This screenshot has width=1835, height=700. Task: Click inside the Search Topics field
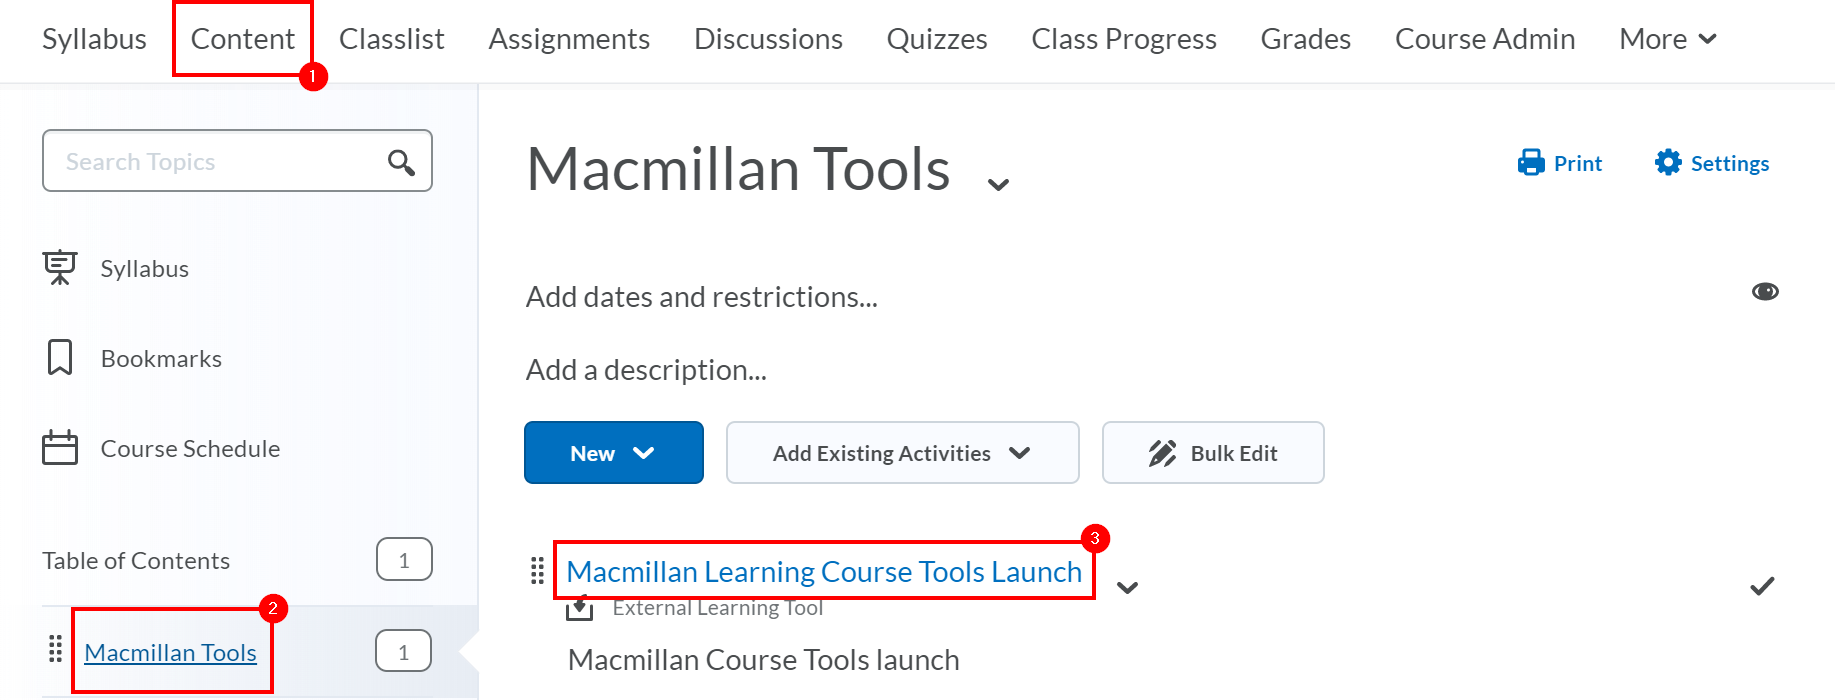200,161
